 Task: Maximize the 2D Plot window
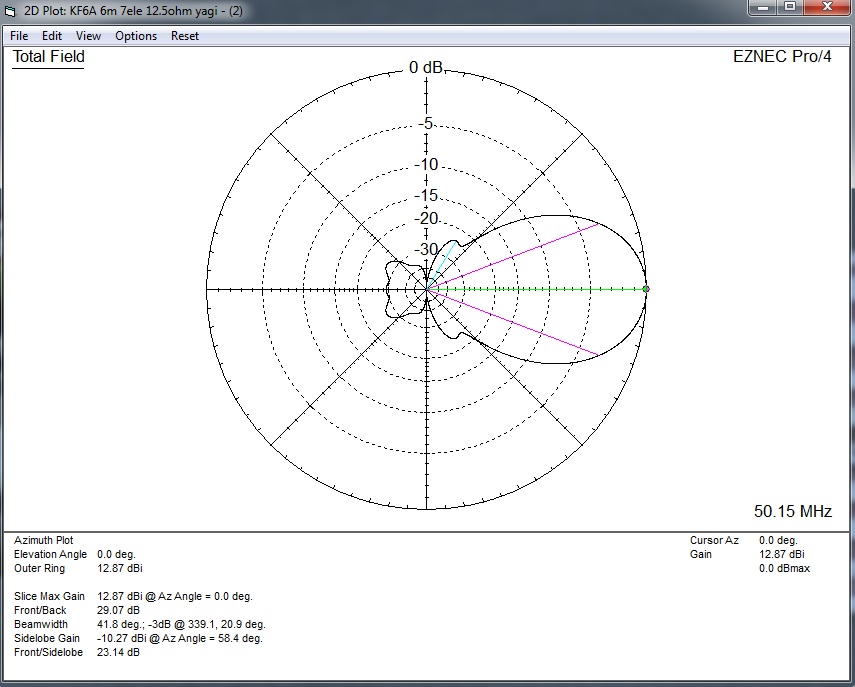(789, 9)
